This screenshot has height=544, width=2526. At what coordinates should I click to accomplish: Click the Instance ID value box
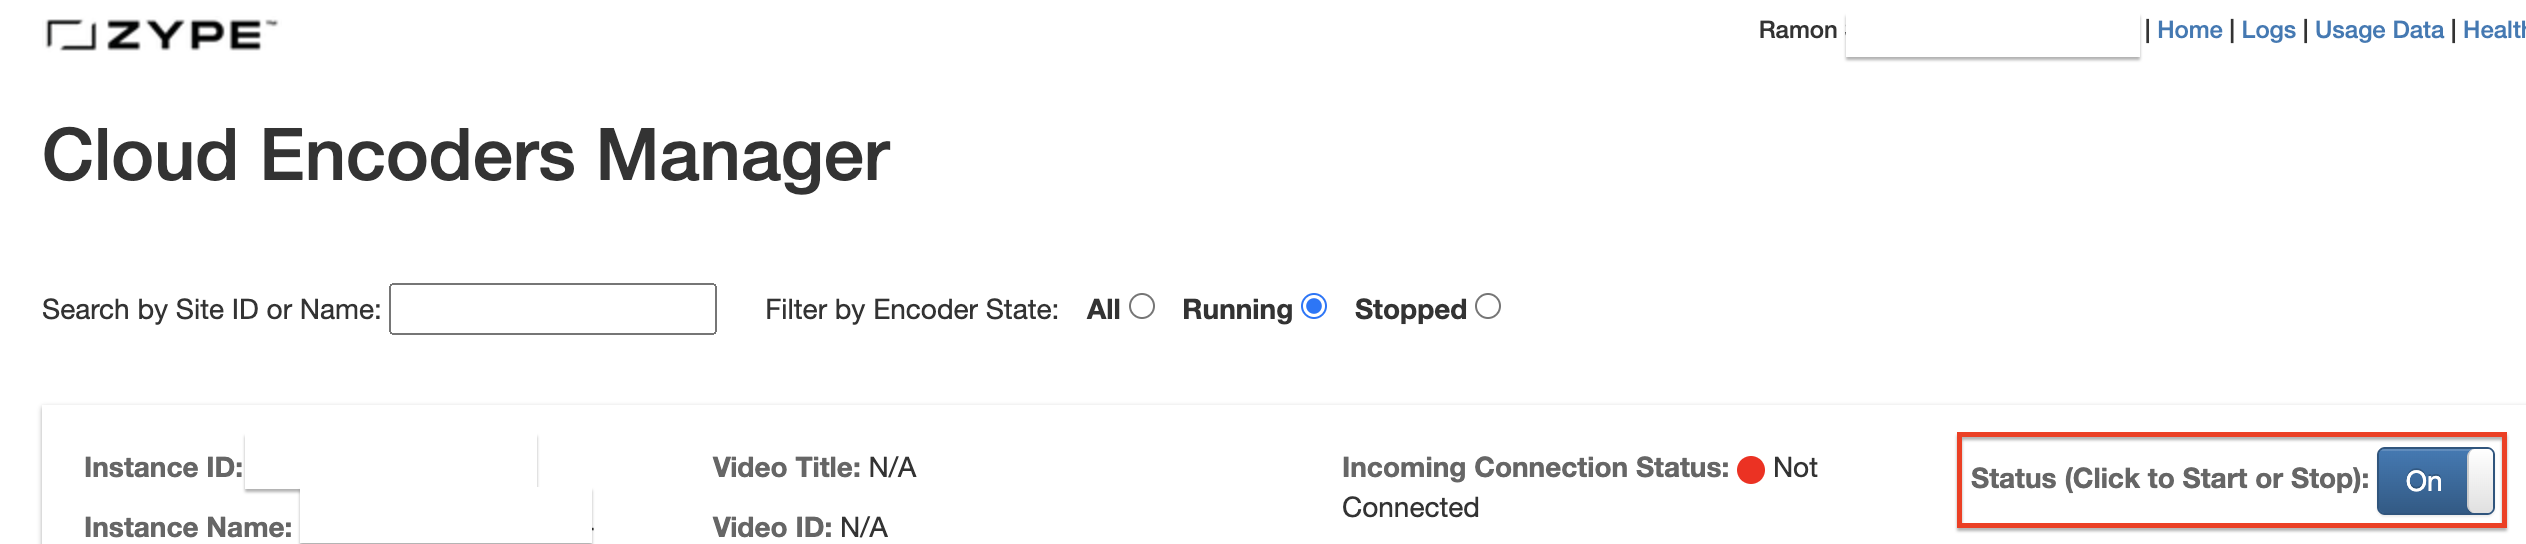coord(391,462)
